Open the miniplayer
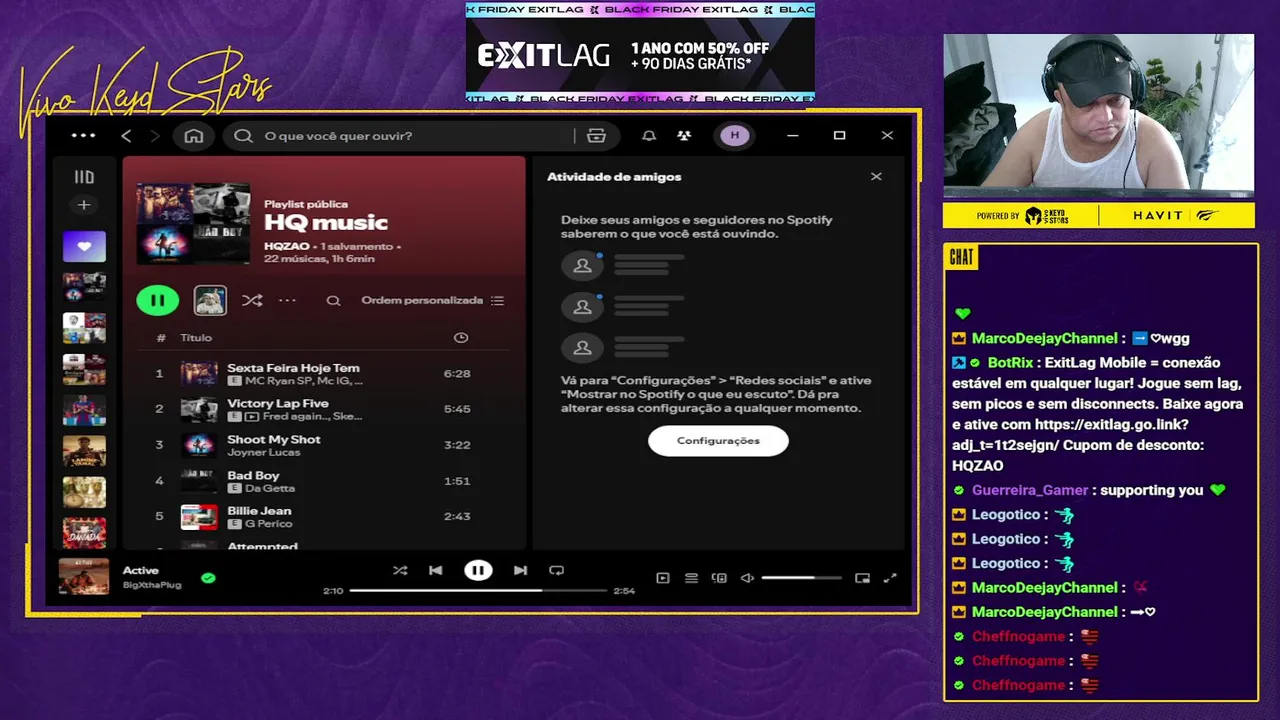The image size is (1280, 720). (862, 578)
